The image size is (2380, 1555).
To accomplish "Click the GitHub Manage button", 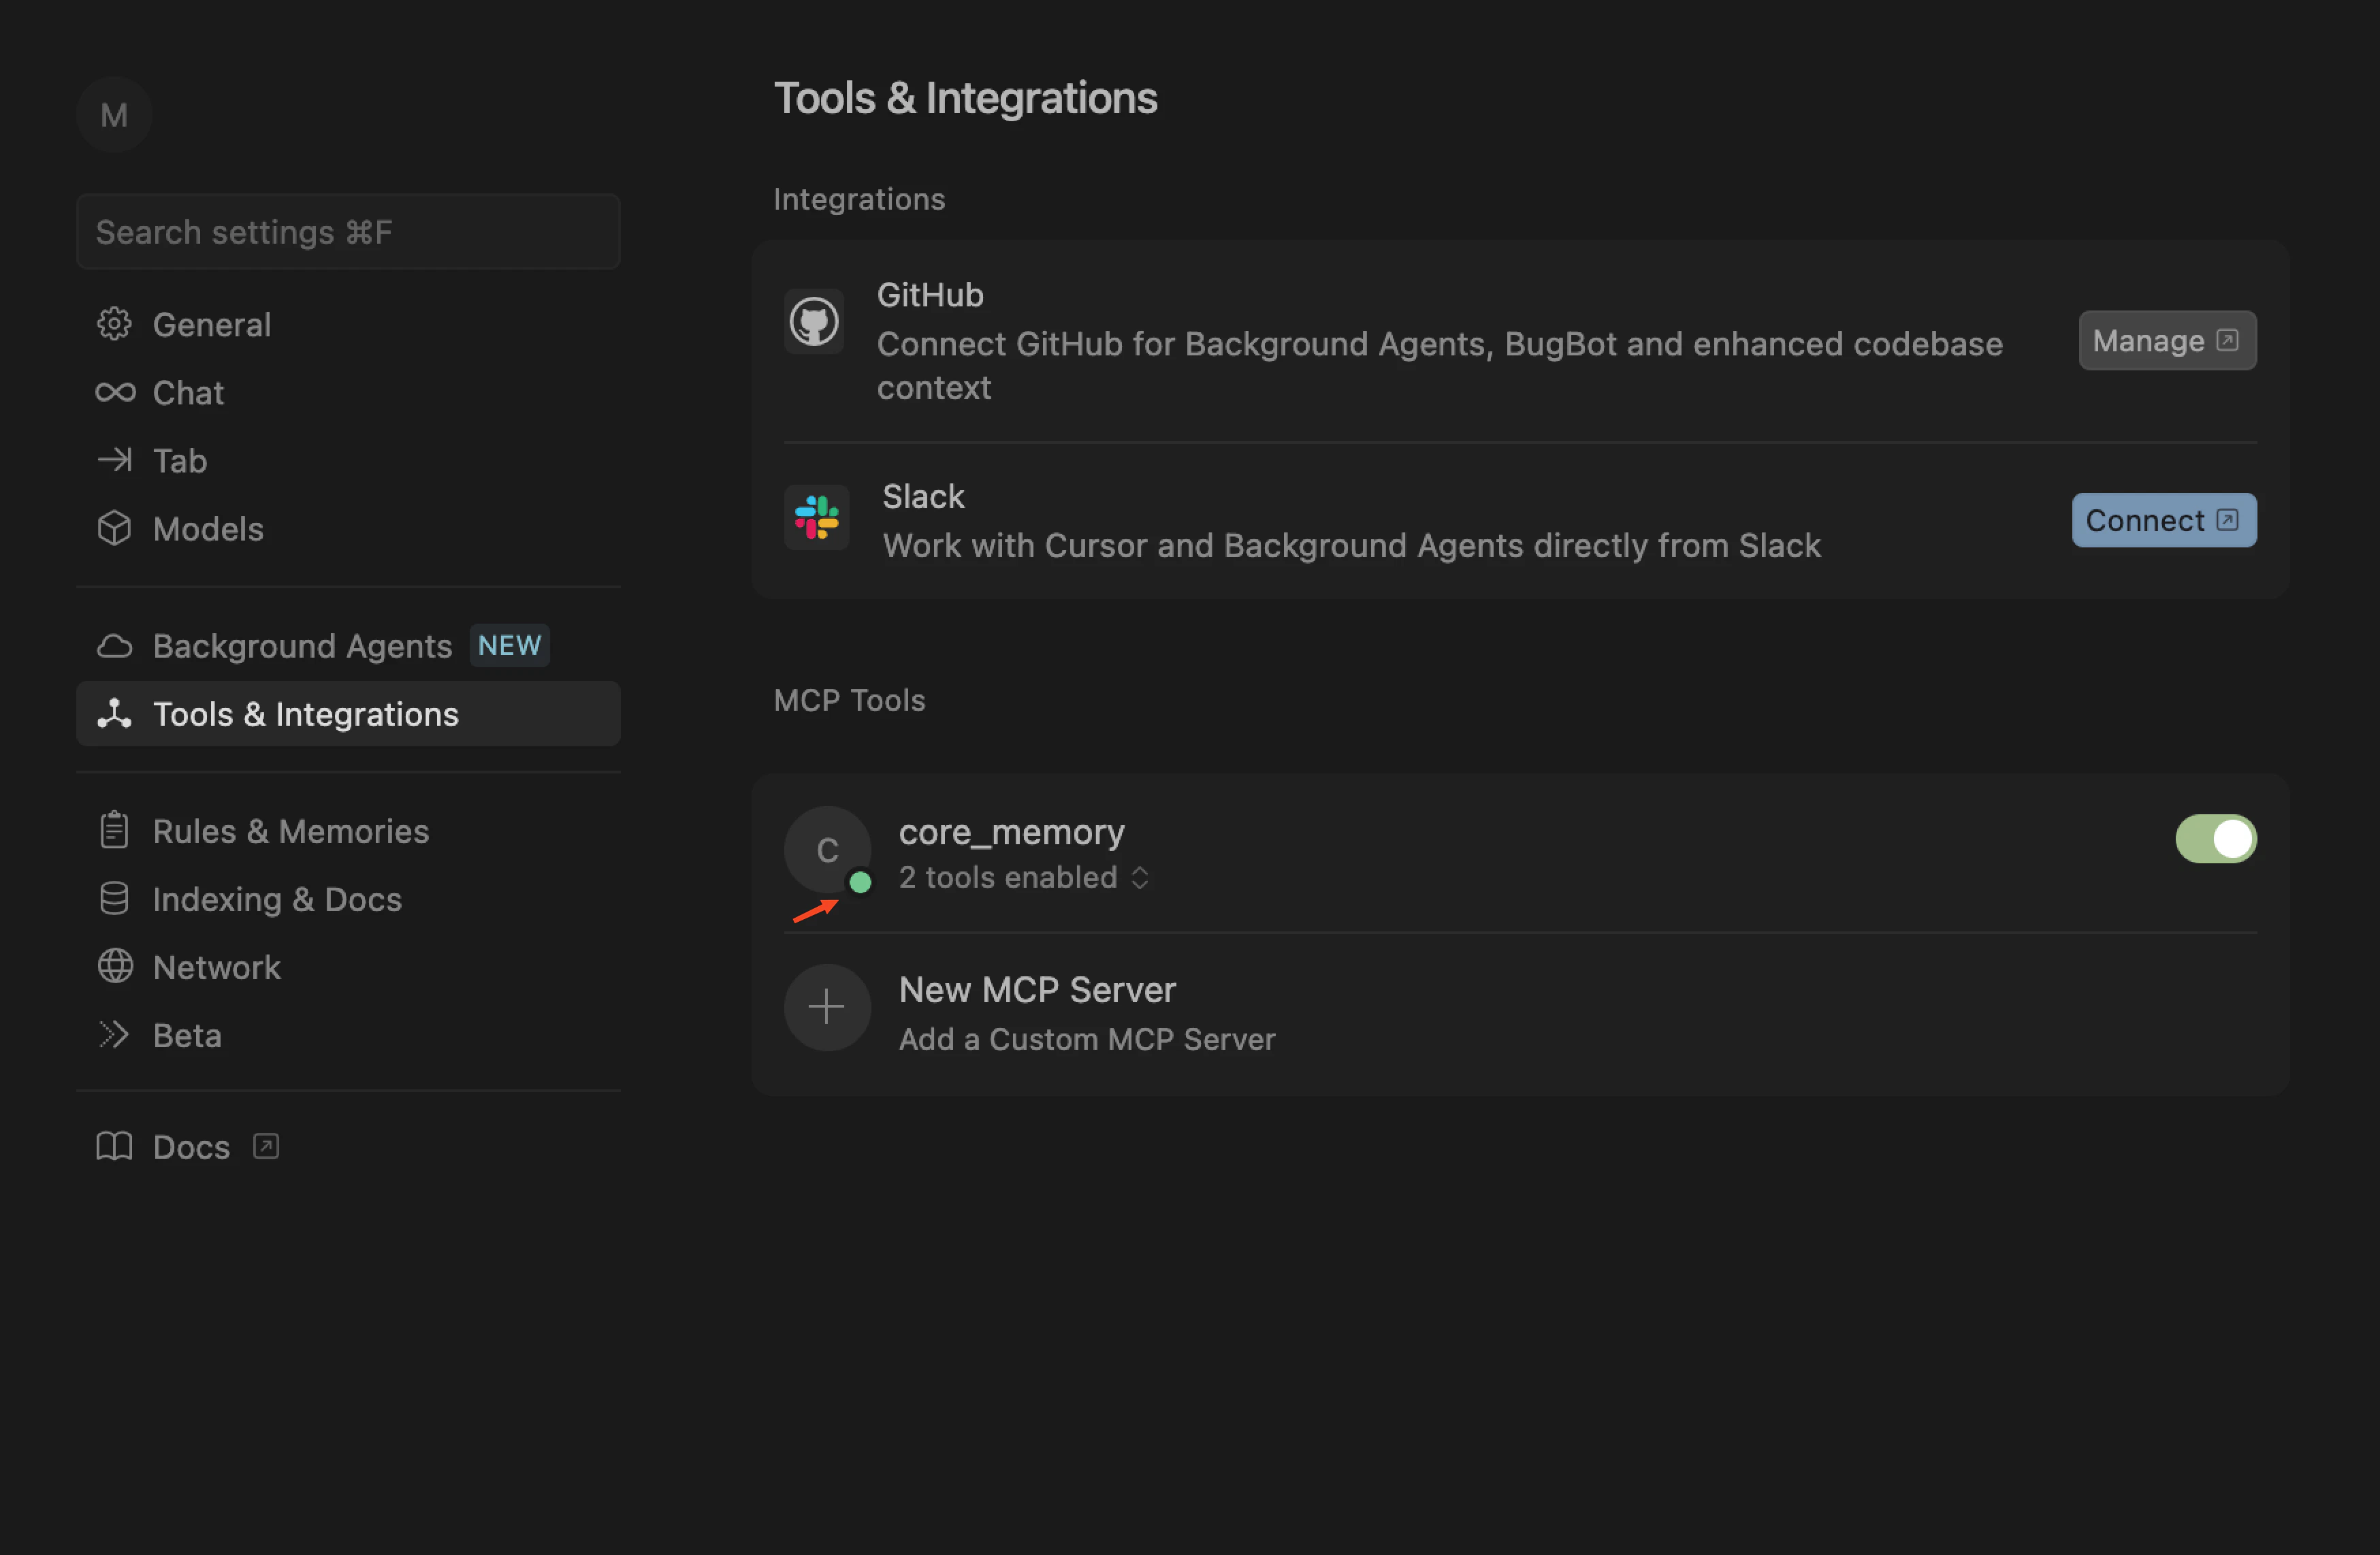I will pyautogui.click(x=2166, y=341).
